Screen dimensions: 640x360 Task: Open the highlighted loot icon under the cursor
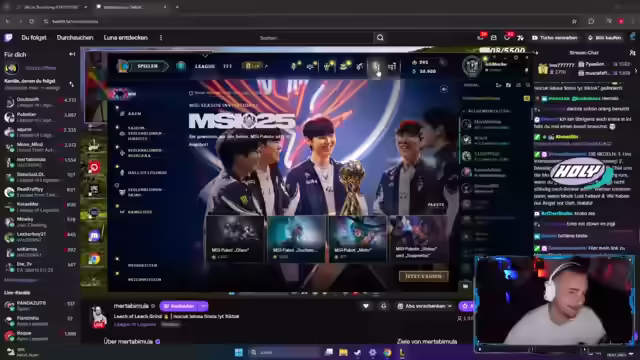(376, 67)
